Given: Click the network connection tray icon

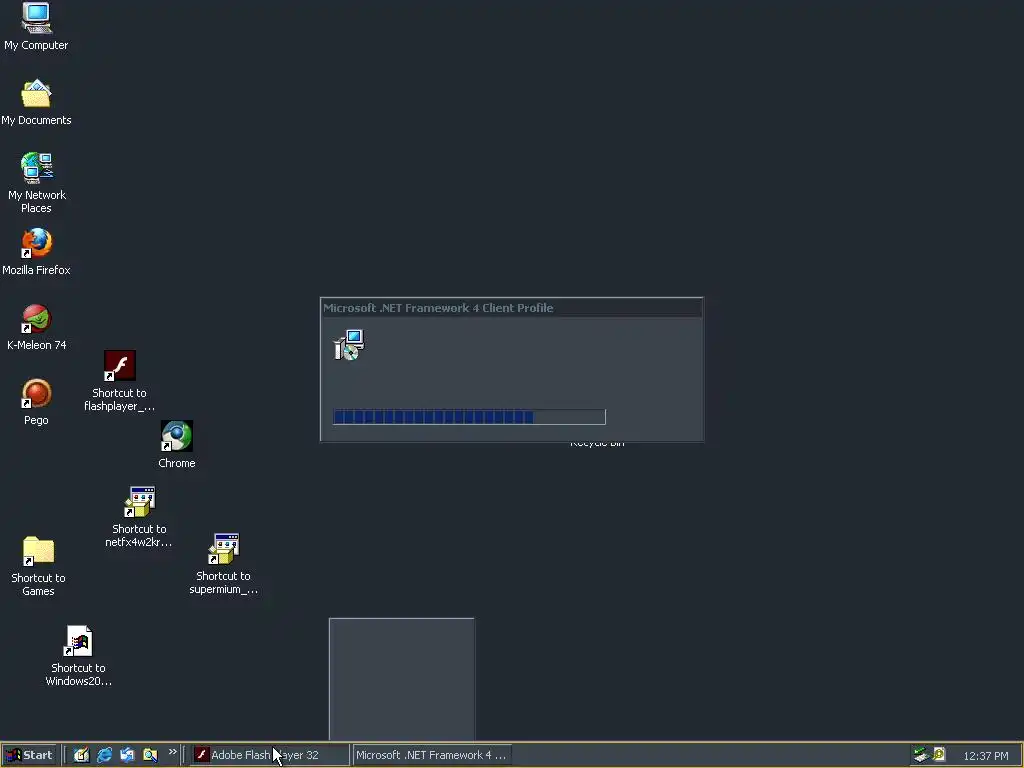Looking at the screenshot, I should (x=921, y=755).
